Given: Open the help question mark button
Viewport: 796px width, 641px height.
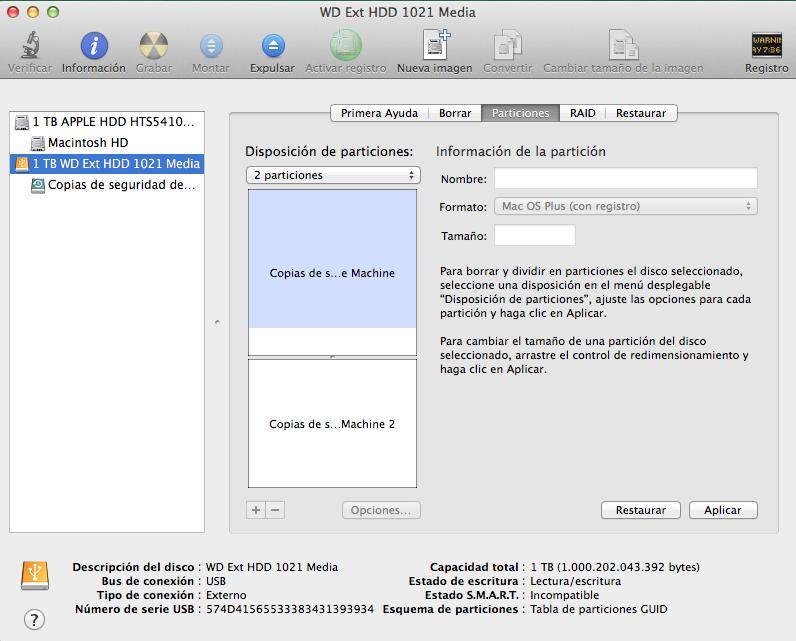Looking at the screenshot, I should pos(34,619).
